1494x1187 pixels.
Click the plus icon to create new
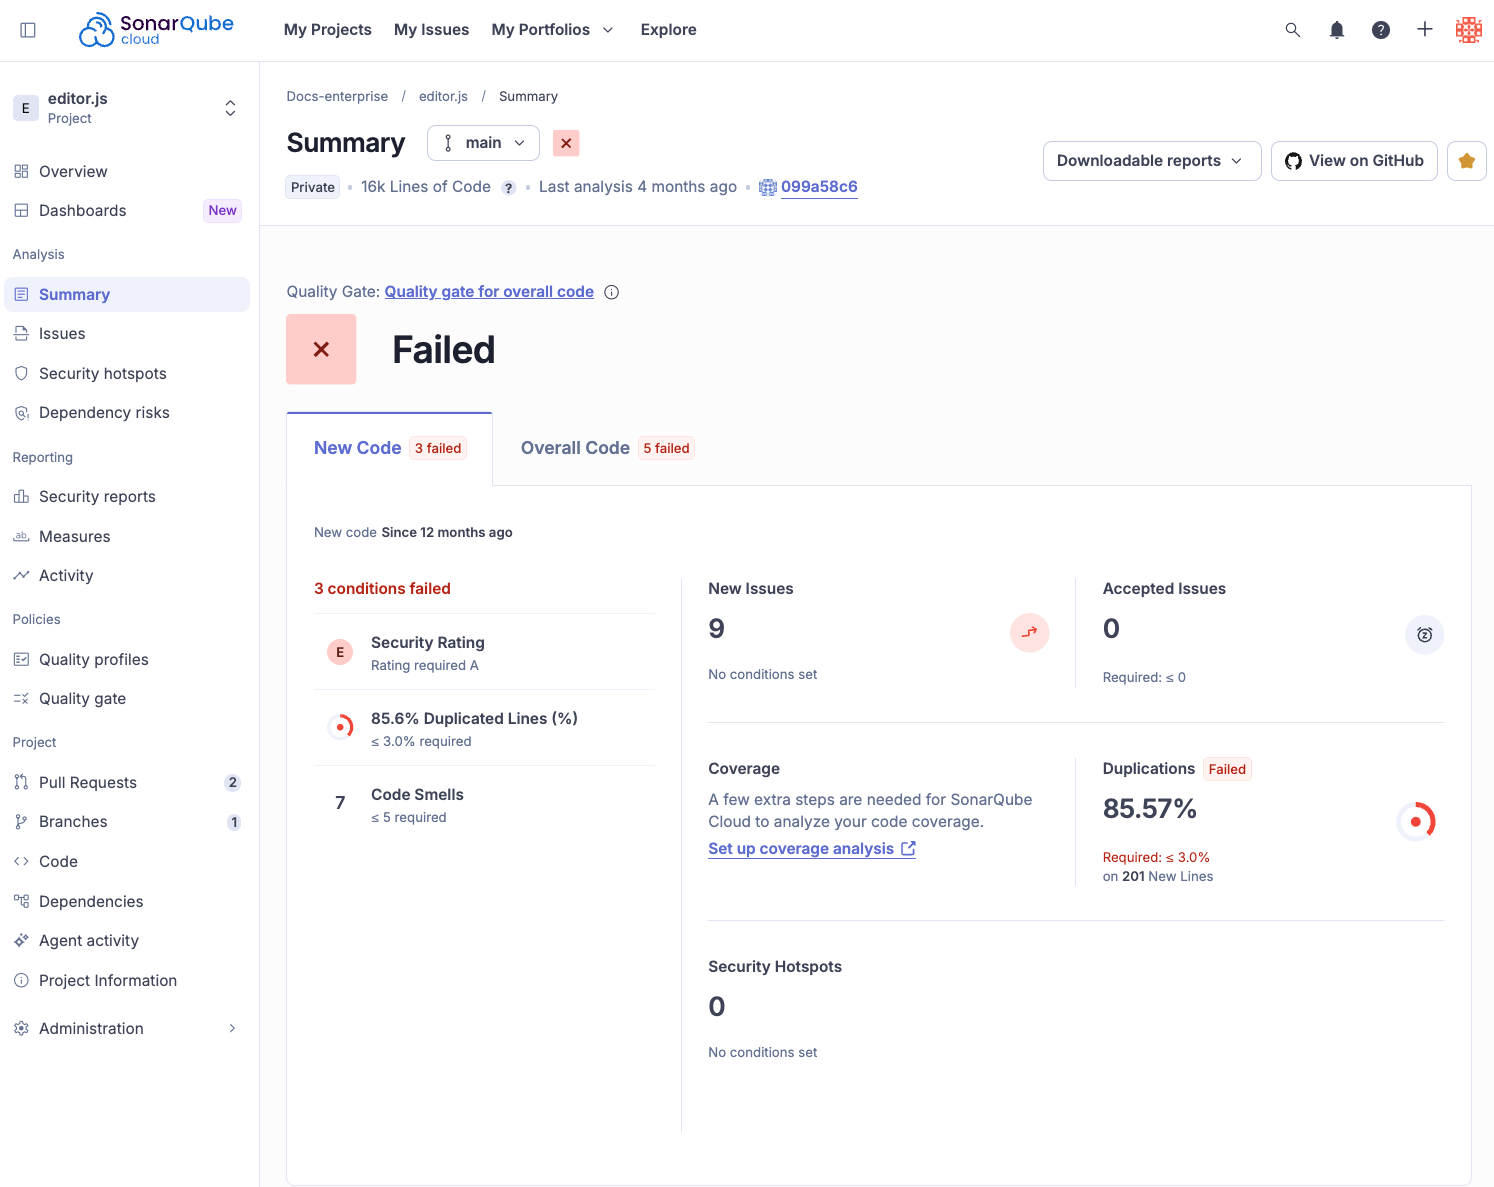pyautogui.click(x=1425, y=30)
